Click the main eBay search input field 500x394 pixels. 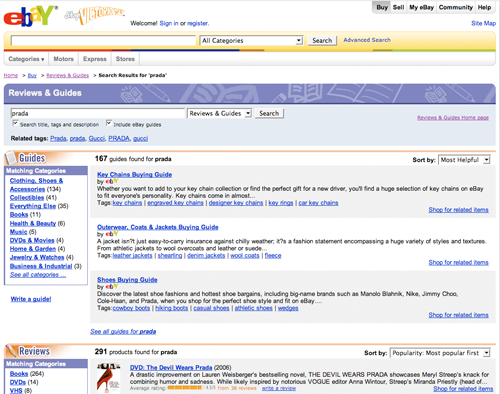pyautogui.click(x=103, y=41)
